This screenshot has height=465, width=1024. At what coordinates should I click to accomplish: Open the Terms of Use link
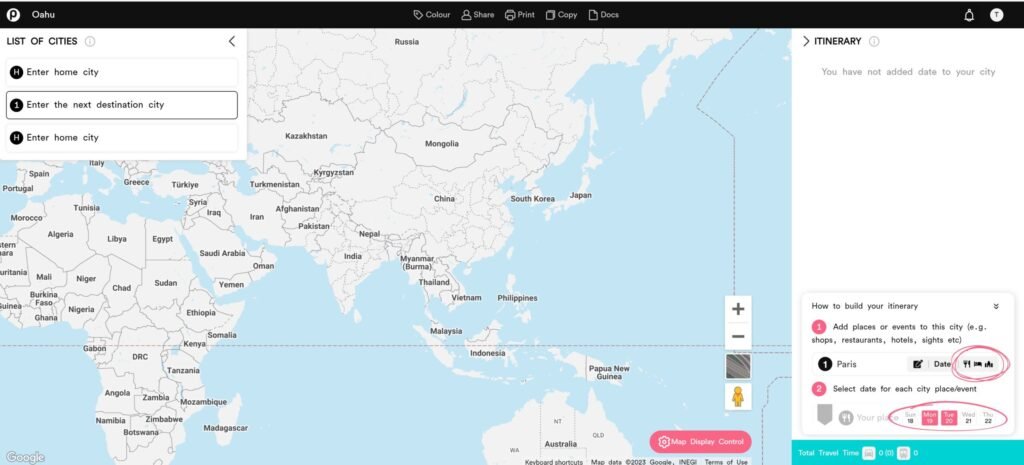click(x=726, y=461)
